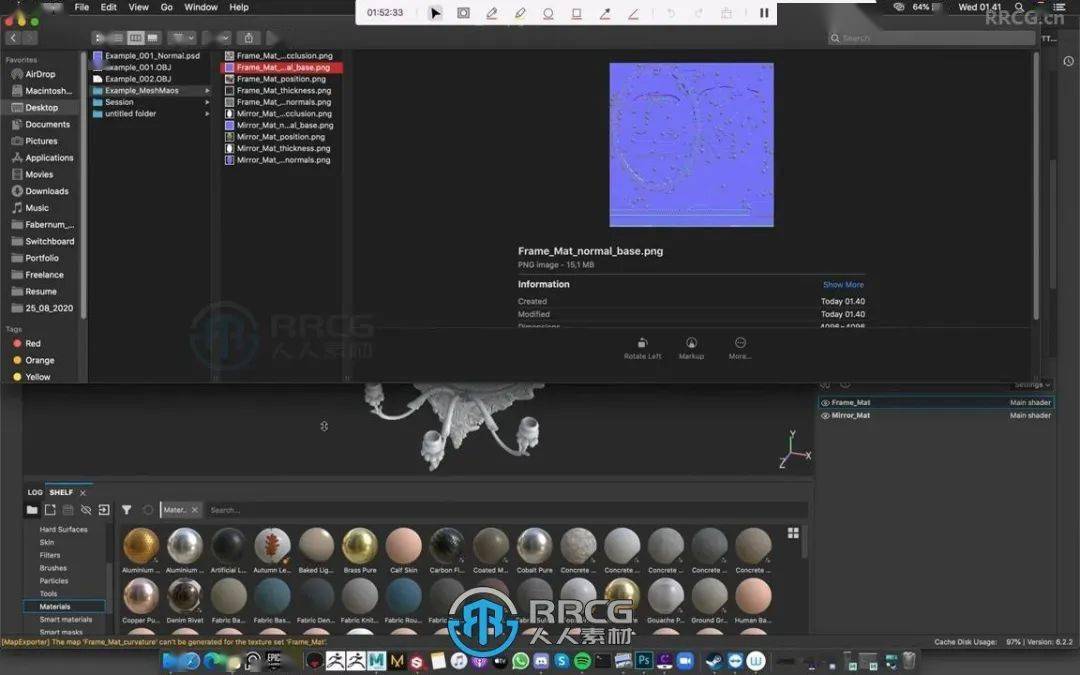Expand the untitled folder in Finder
Viewport: 1080px width, 675px height.
207,114
